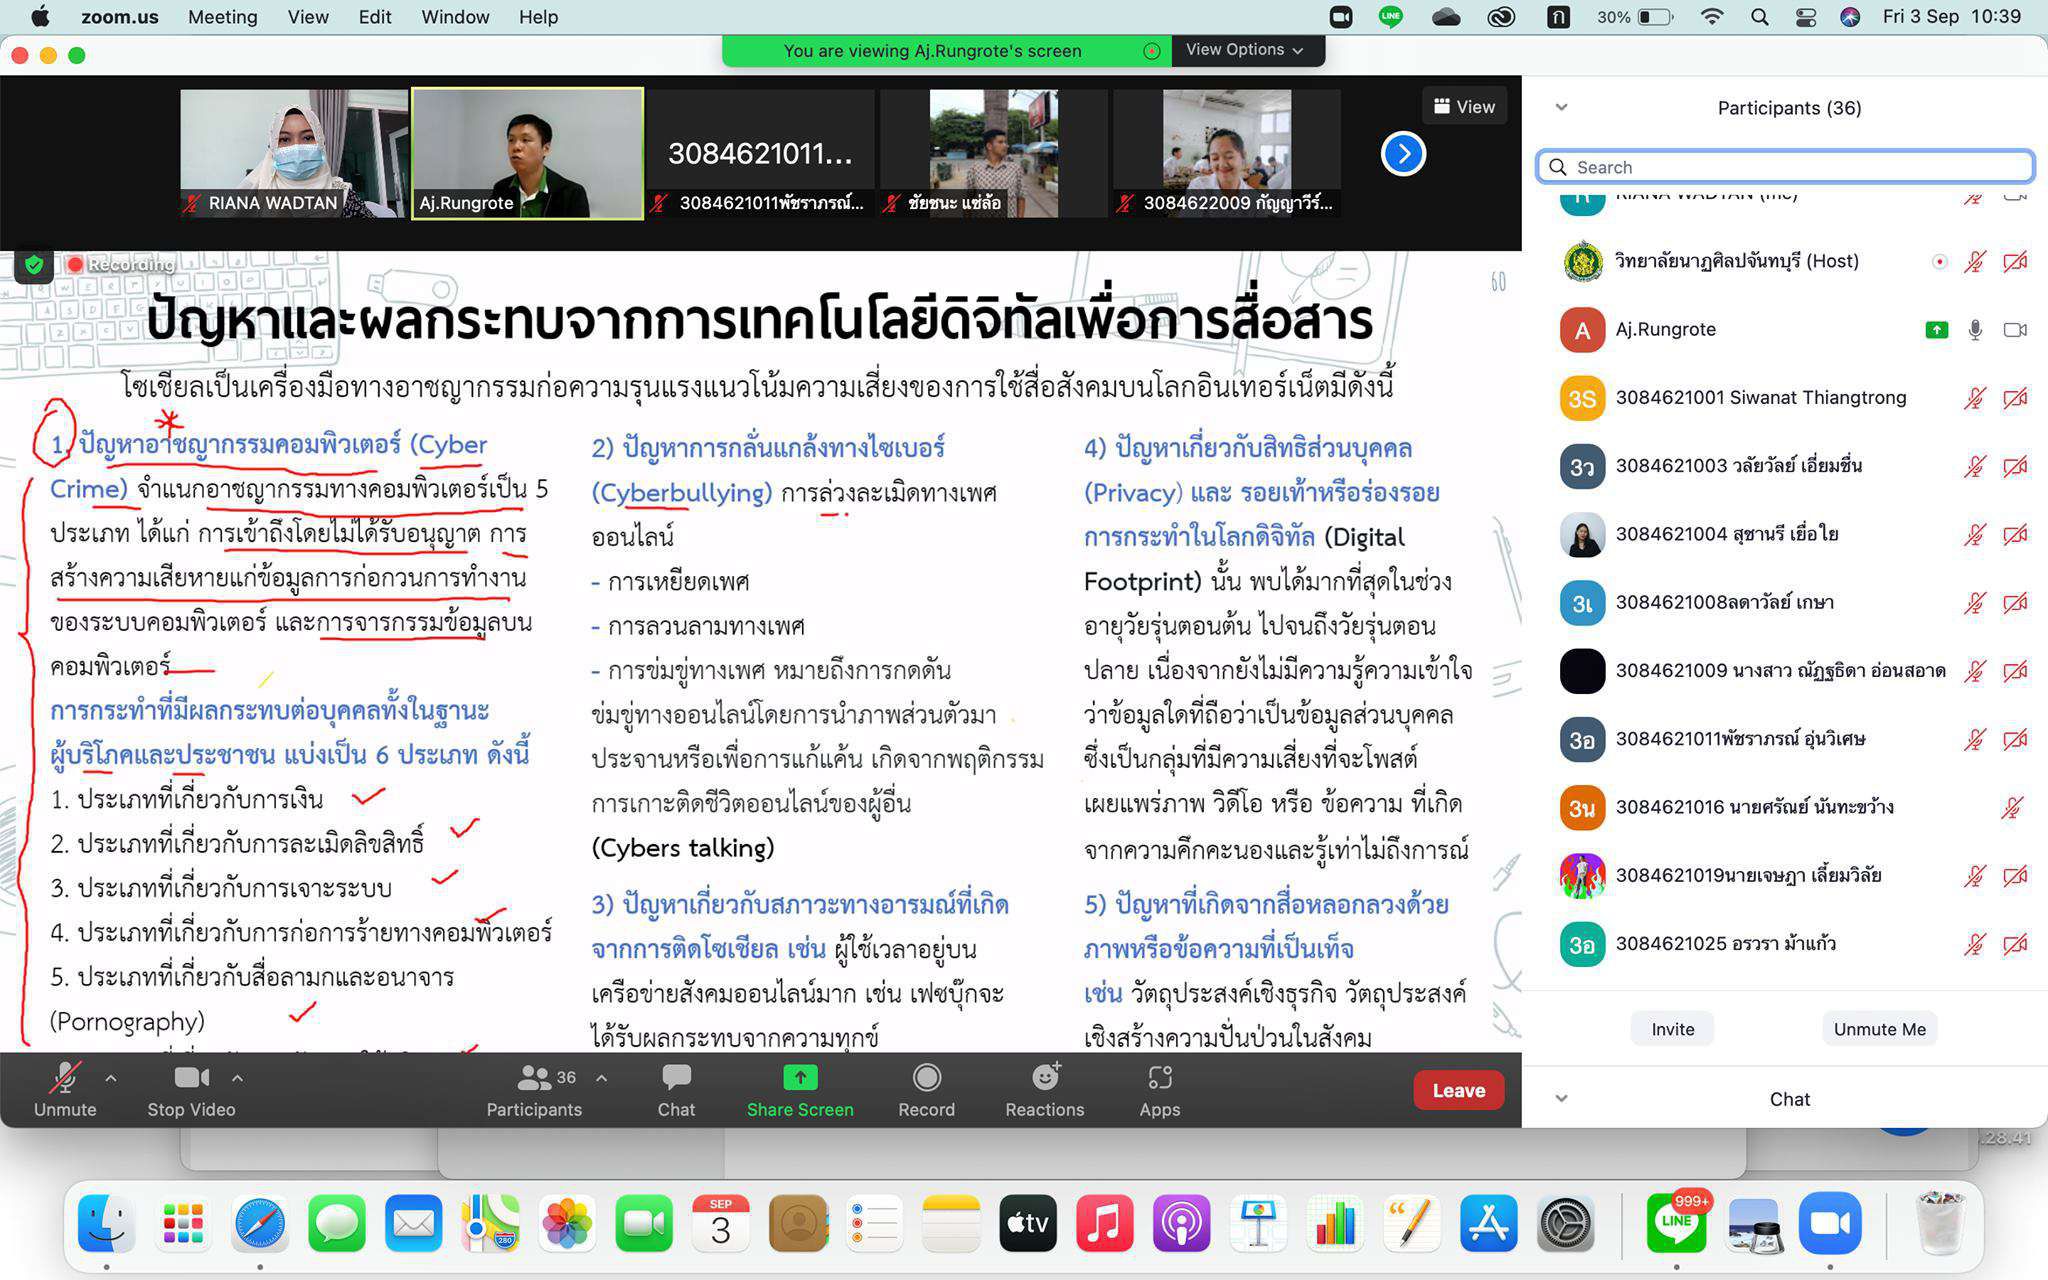Viewport: 2048px width, 1280px height.
Task: Click the Record icon
Action: coord(926,1078)
